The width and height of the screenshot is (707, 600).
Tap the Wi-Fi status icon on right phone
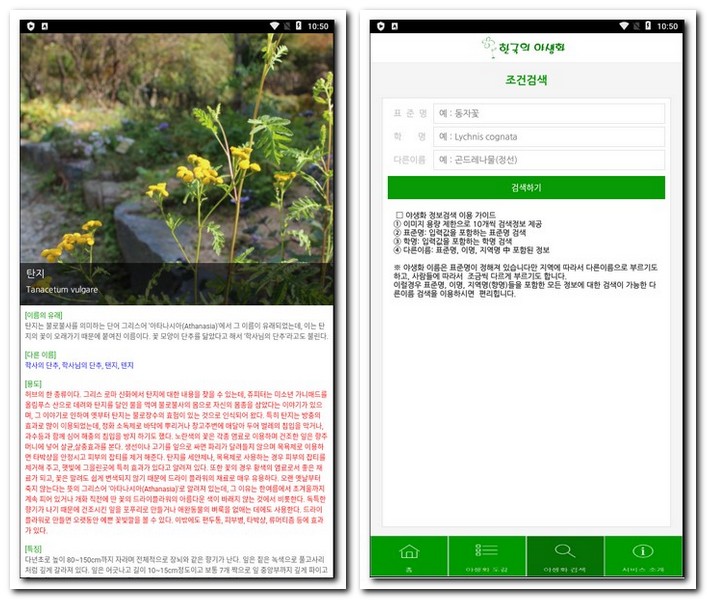pyautogui.click(x=624, y=25)
